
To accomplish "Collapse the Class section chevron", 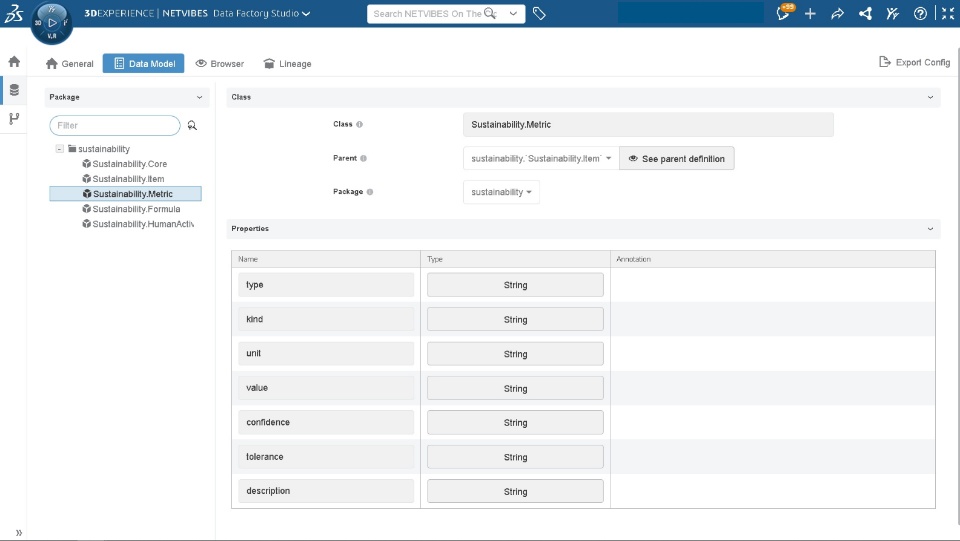I will [930, 97].
